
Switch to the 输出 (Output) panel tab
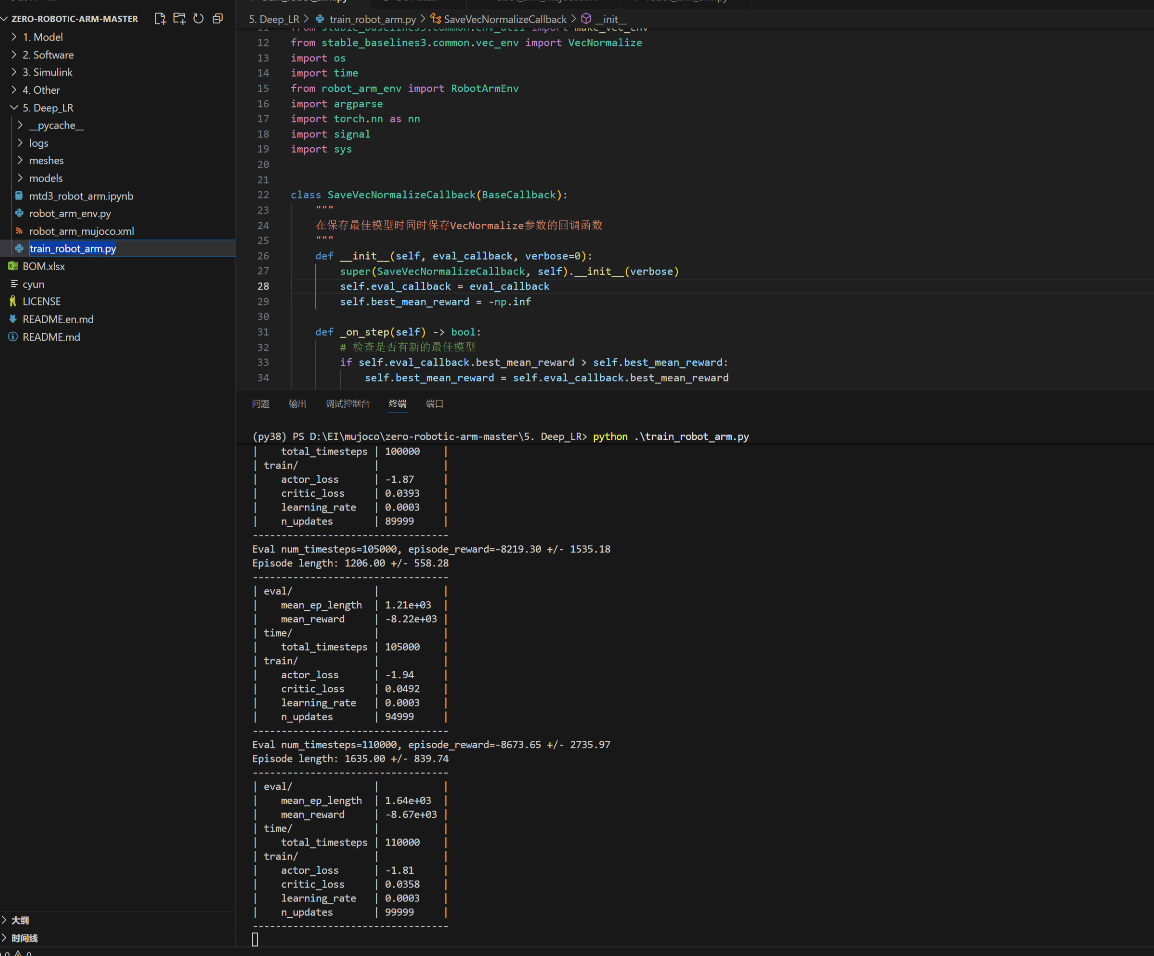click(x=297, y=404)
